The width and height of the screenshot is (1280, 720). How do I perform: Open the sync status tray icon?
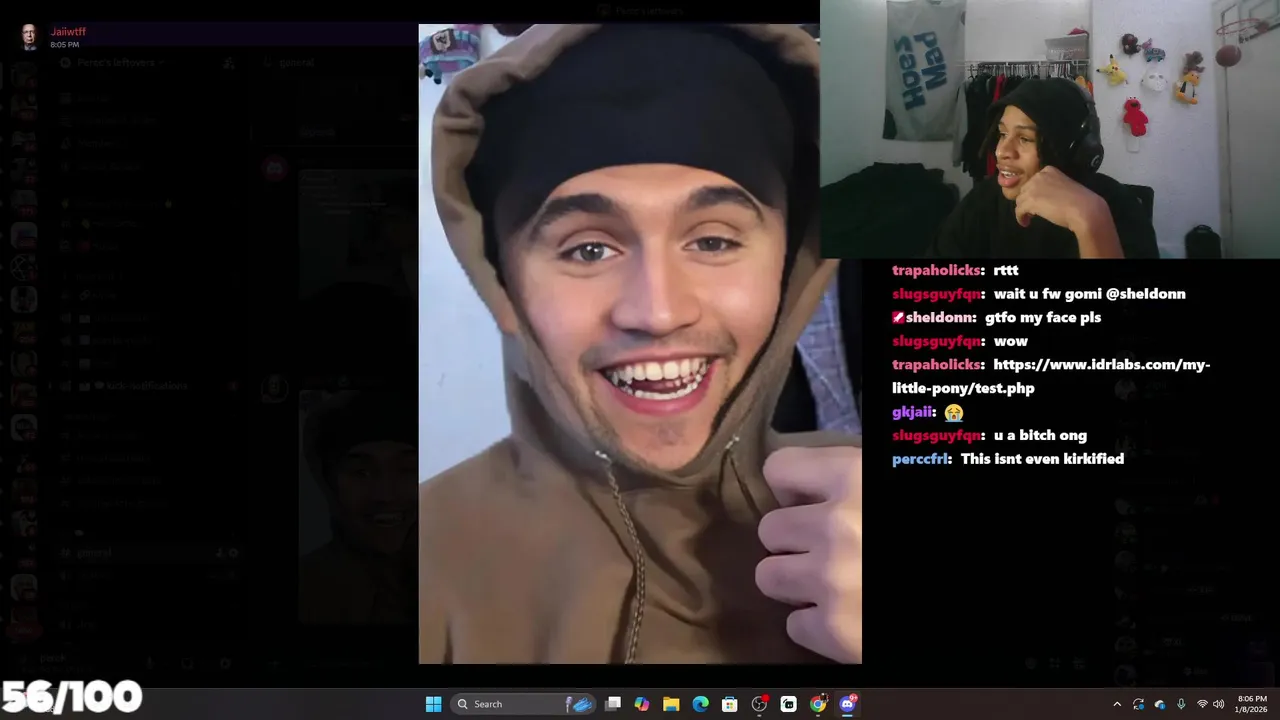click(1139, 704)
